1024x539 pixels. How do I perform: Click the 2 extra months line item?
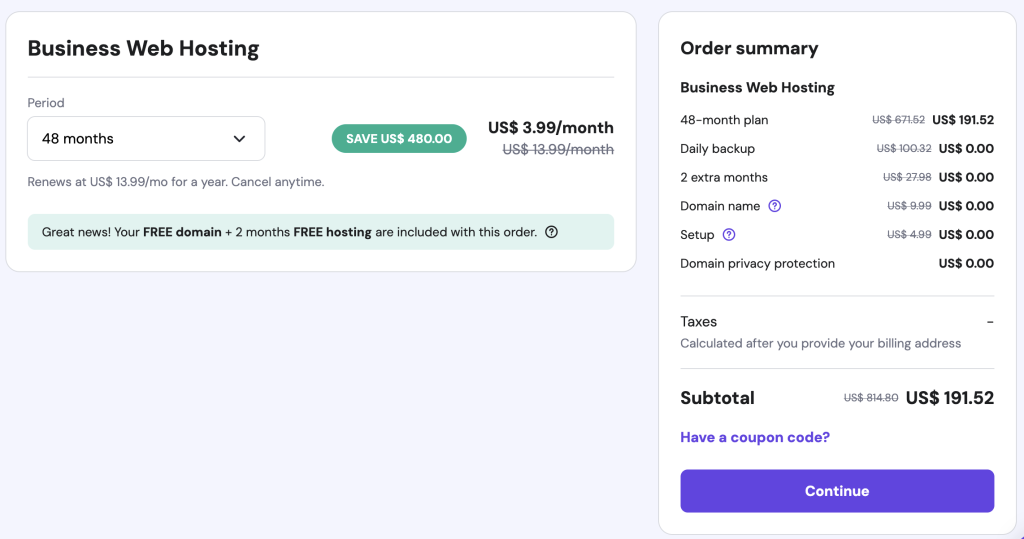[x=724, y=177]
